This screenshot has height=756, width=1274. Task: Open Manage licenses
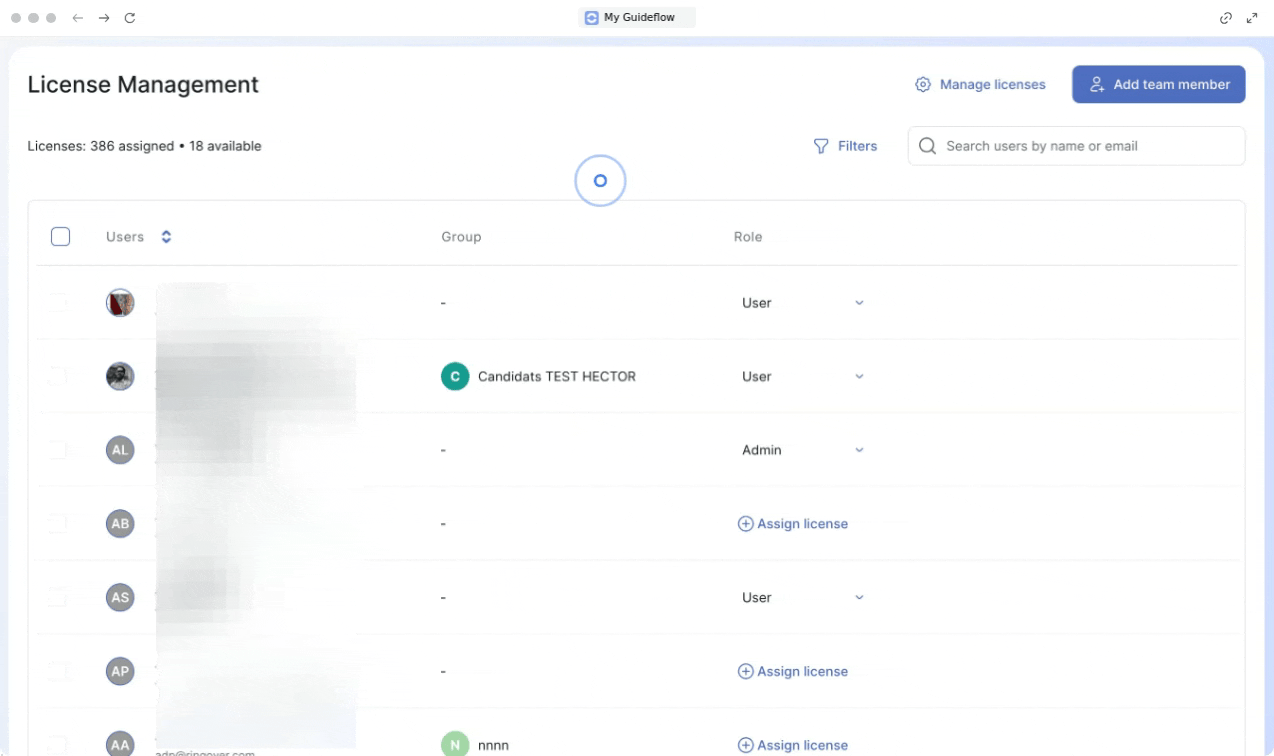(x=980, y=85)
